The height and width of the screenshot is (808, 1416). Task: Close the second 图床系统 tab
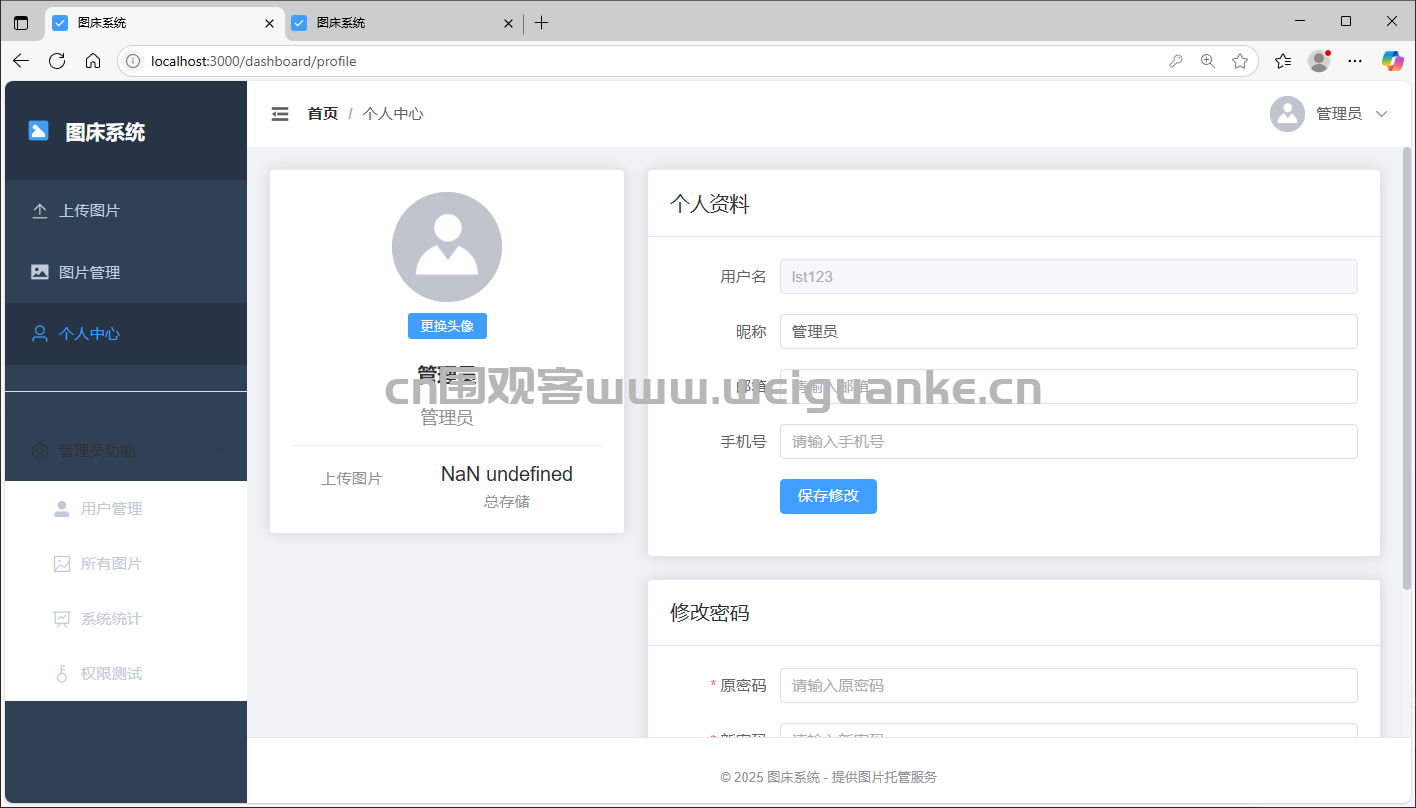(508, 23)
